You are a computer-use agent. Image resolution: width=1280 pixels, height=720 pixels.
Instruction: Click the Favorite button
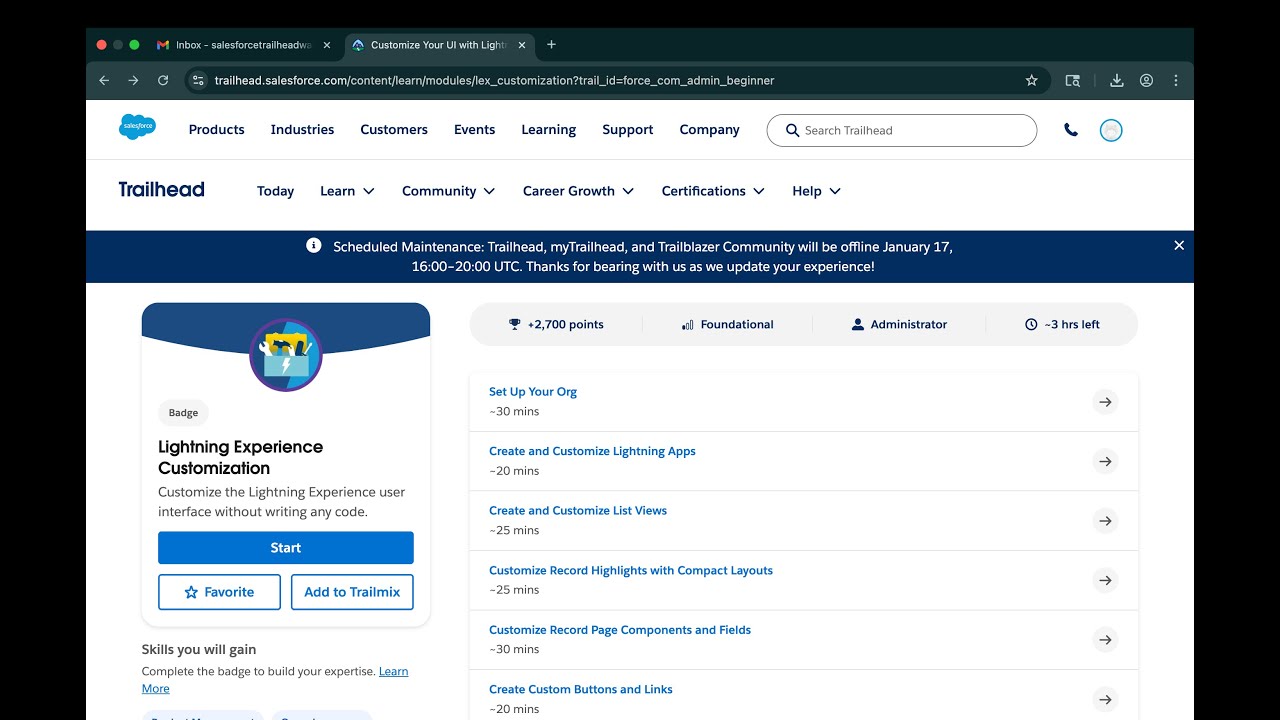click(x=219, y=592)
